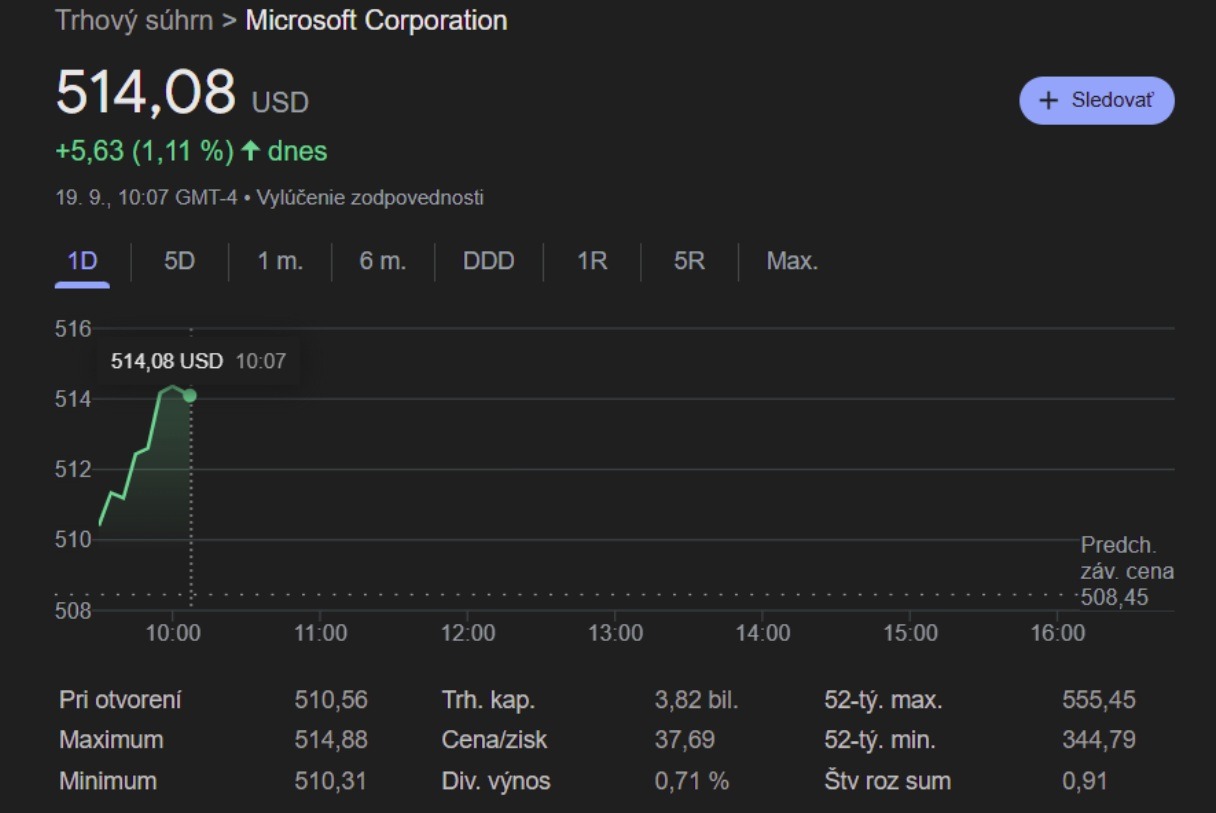
Task: Go back to the Trhový súhrn breadcrumb
Action: tap(134, 20)
